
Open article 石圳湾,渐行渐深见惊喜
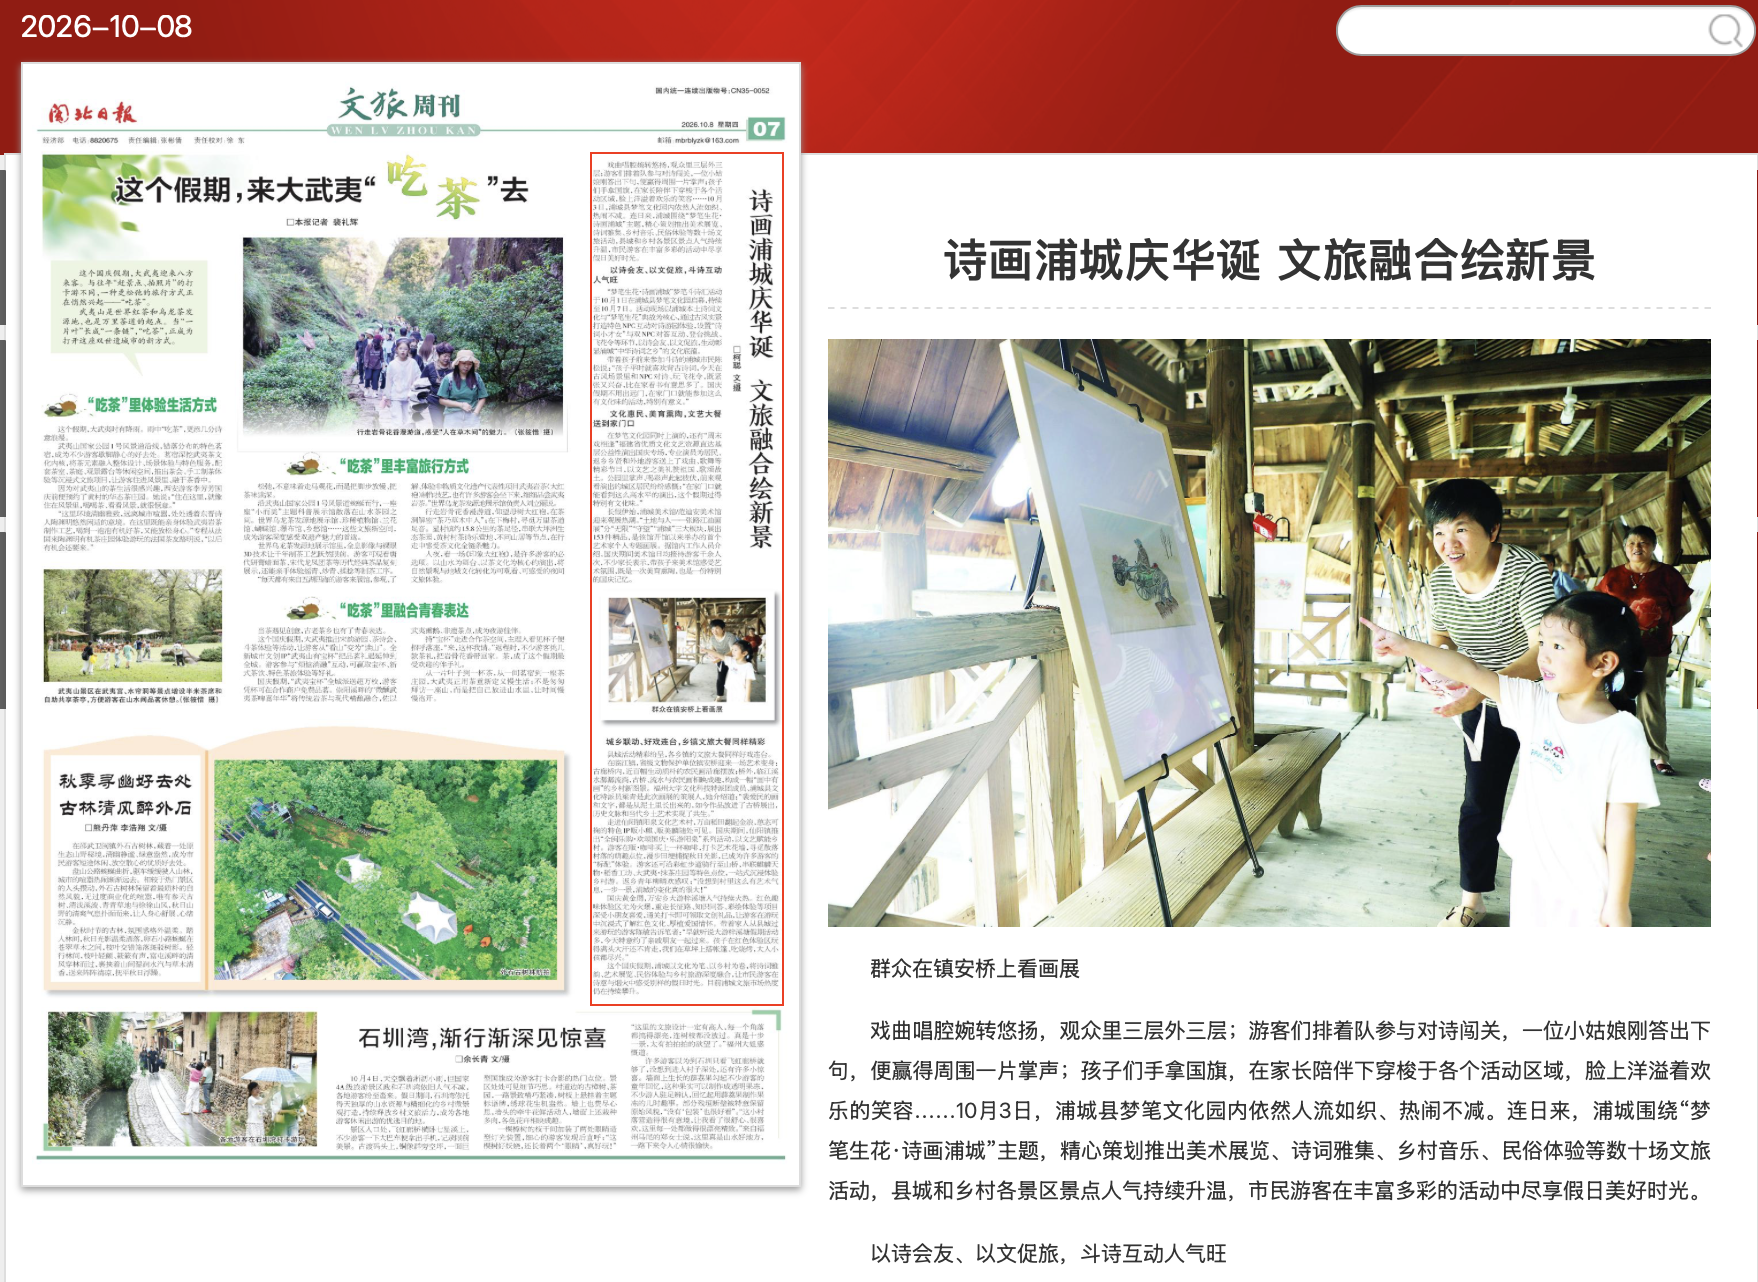pyautogui.click(x=482, y=1038)
